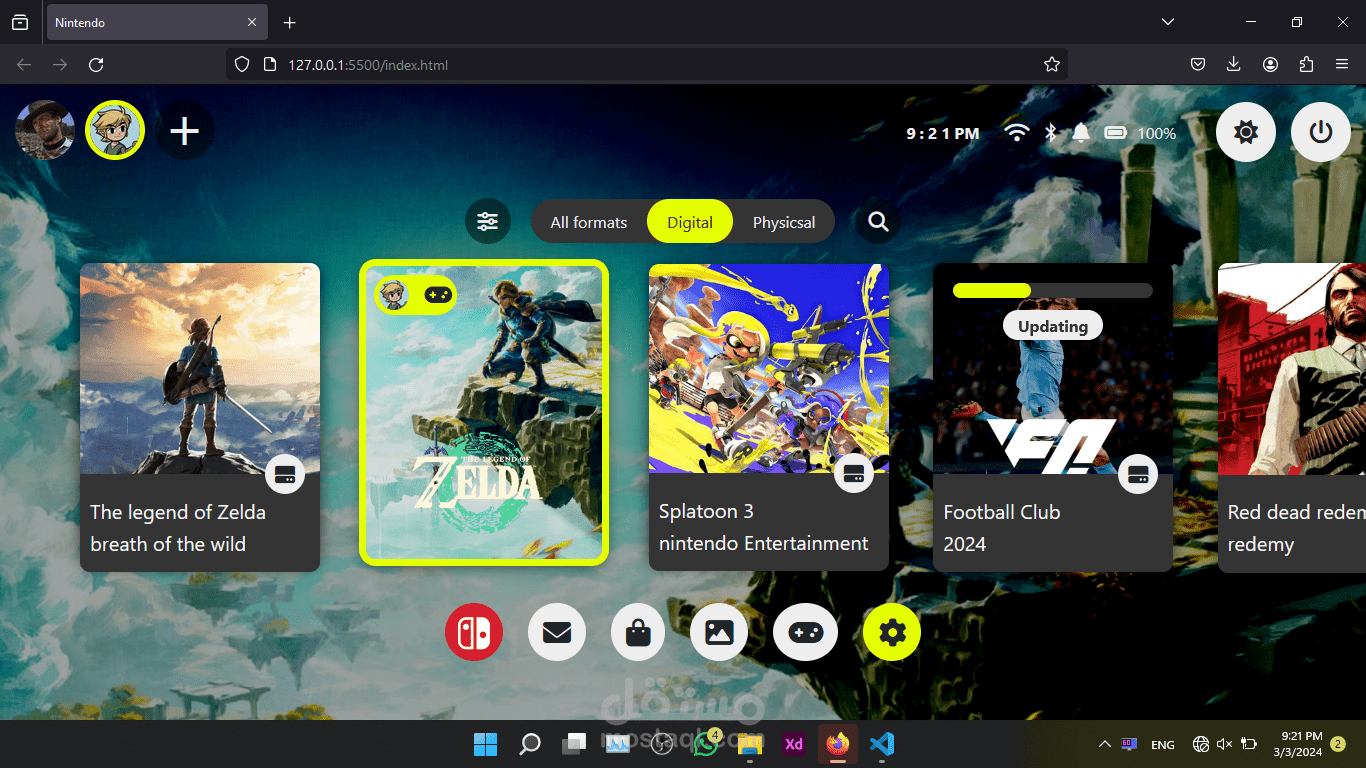Open the brightness settings circle icon

(x=1246, y=132)
